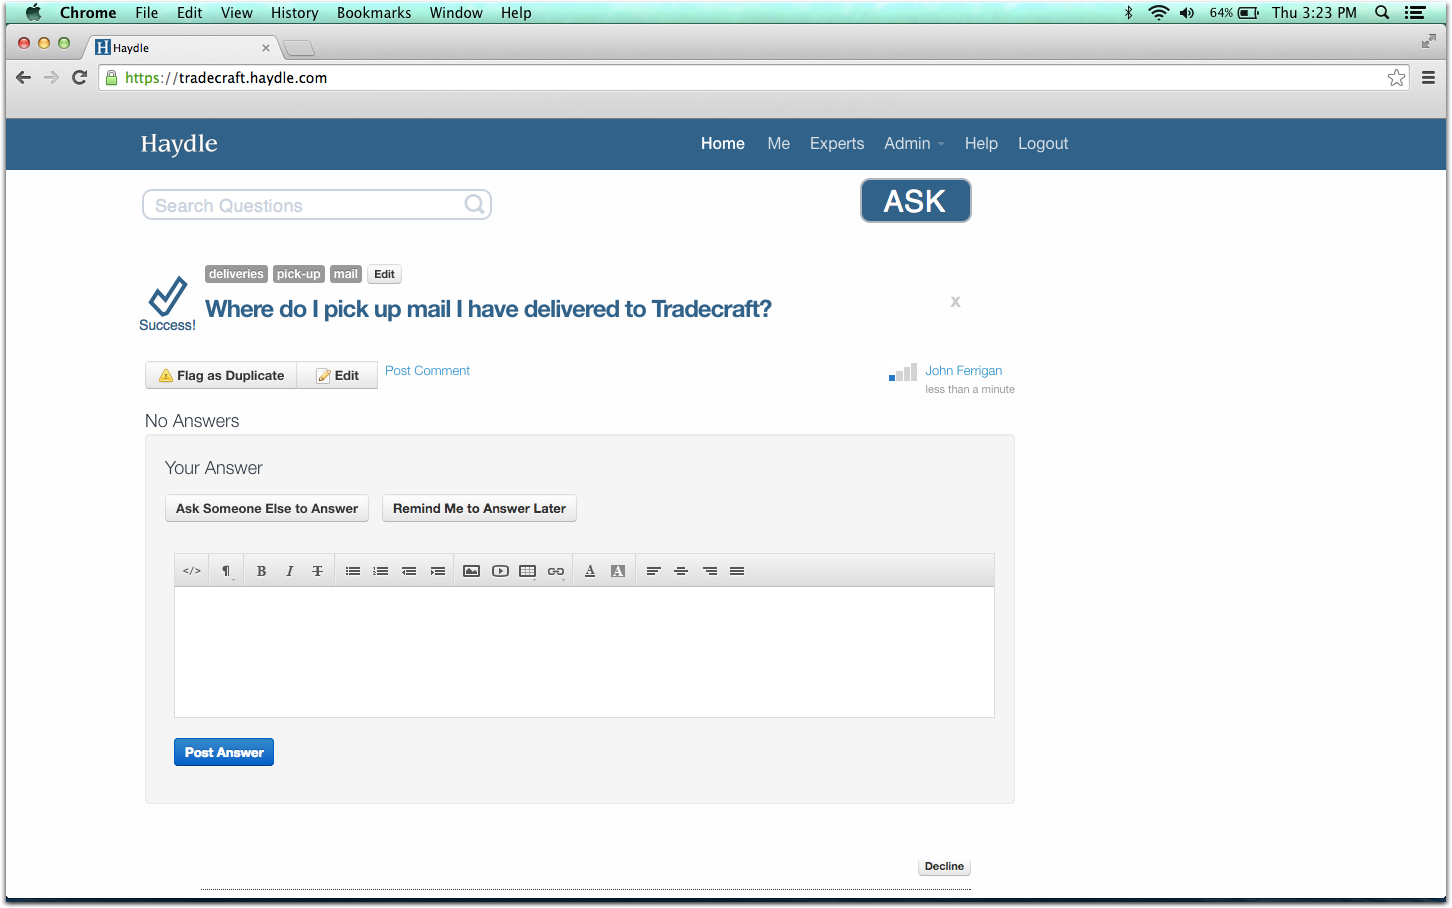Select the mail tag

(345, 274)
